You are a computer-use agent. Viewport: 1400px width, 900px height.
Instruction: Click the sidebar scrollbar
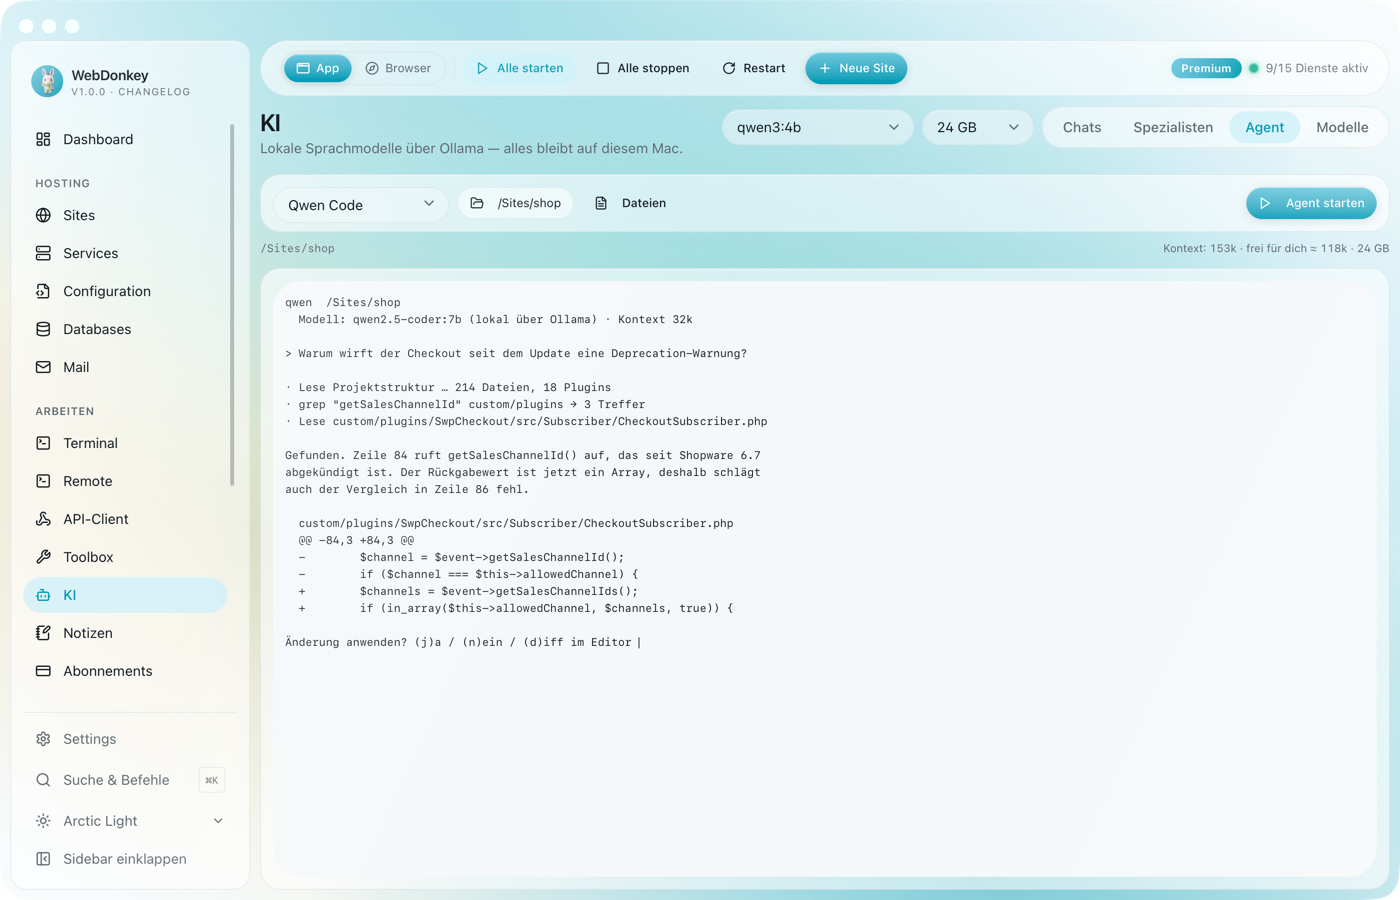232,305
